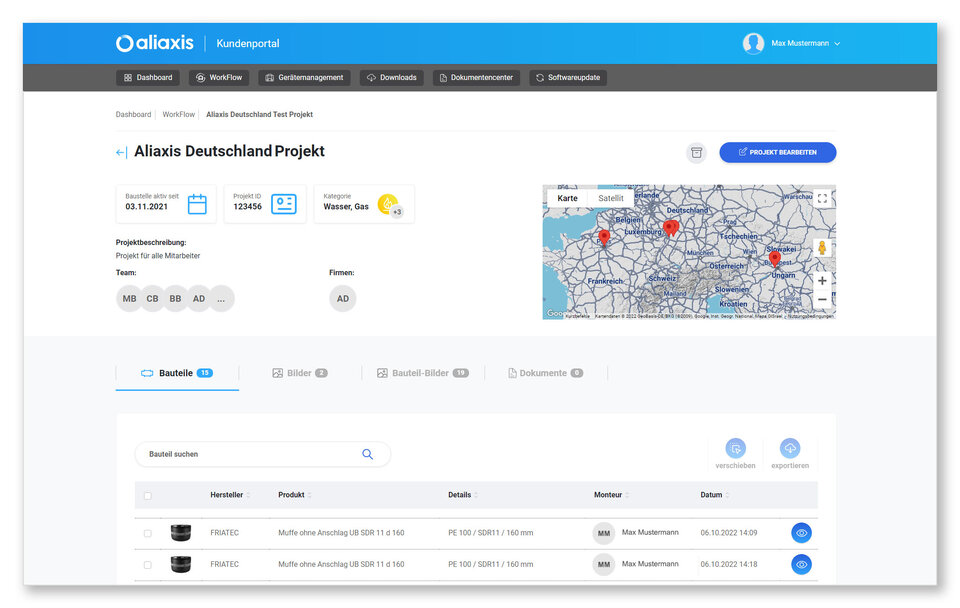Image resolution: width=960 pixels, height=608 pixels.
Task: Open the Max Mustermann user avatar
Action: 753,43
